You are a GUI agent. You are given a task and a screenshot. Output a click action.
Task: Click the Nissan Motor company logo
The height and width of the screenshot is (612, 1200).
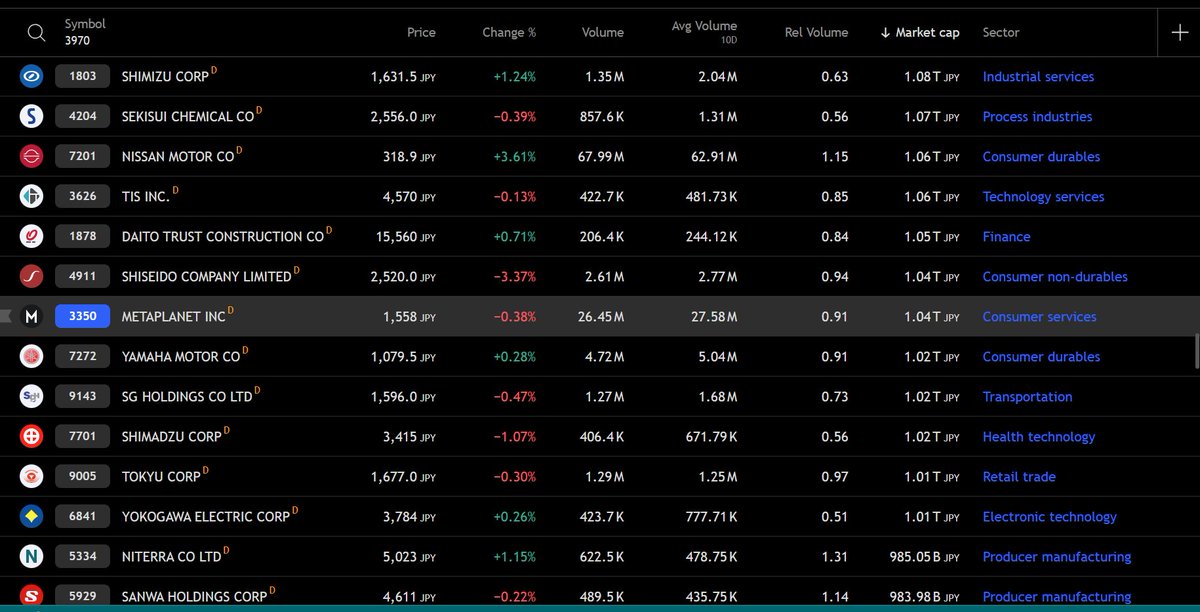coord(32,156)
